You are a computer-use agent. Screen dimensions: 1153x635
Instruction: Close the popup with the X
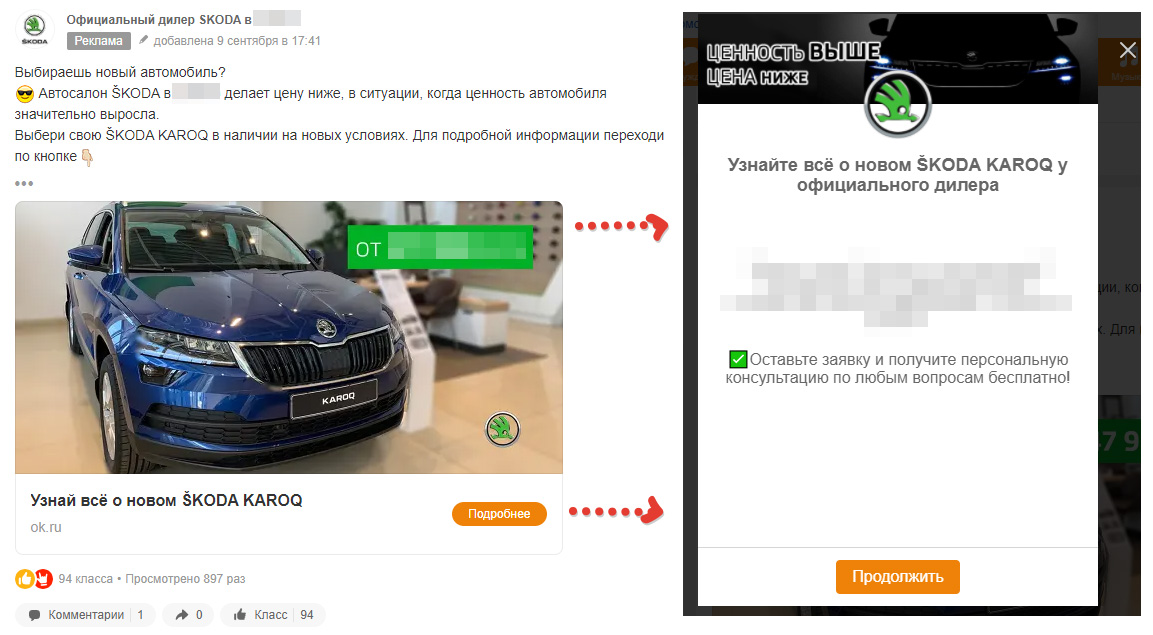coord(1127,50)
